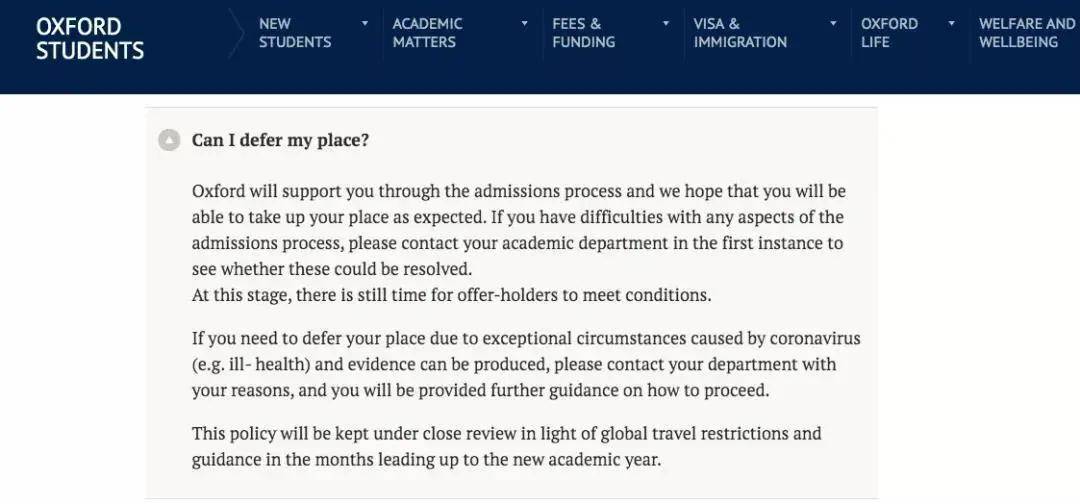The width and height of the screenshot is (1080, 504).
Task: Select the Fees & Funding menu item
Action: point(583,33)
